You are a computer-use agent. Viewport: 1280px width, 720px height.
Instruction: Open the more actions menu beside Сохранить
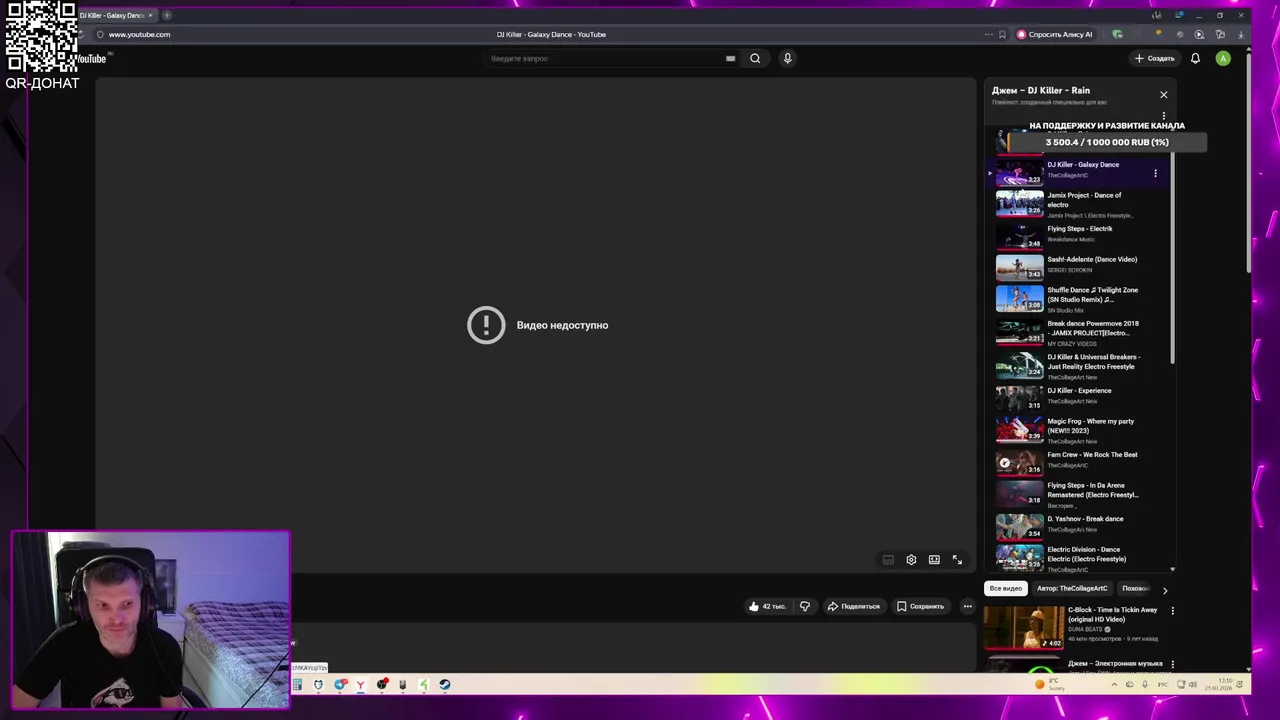967,606
